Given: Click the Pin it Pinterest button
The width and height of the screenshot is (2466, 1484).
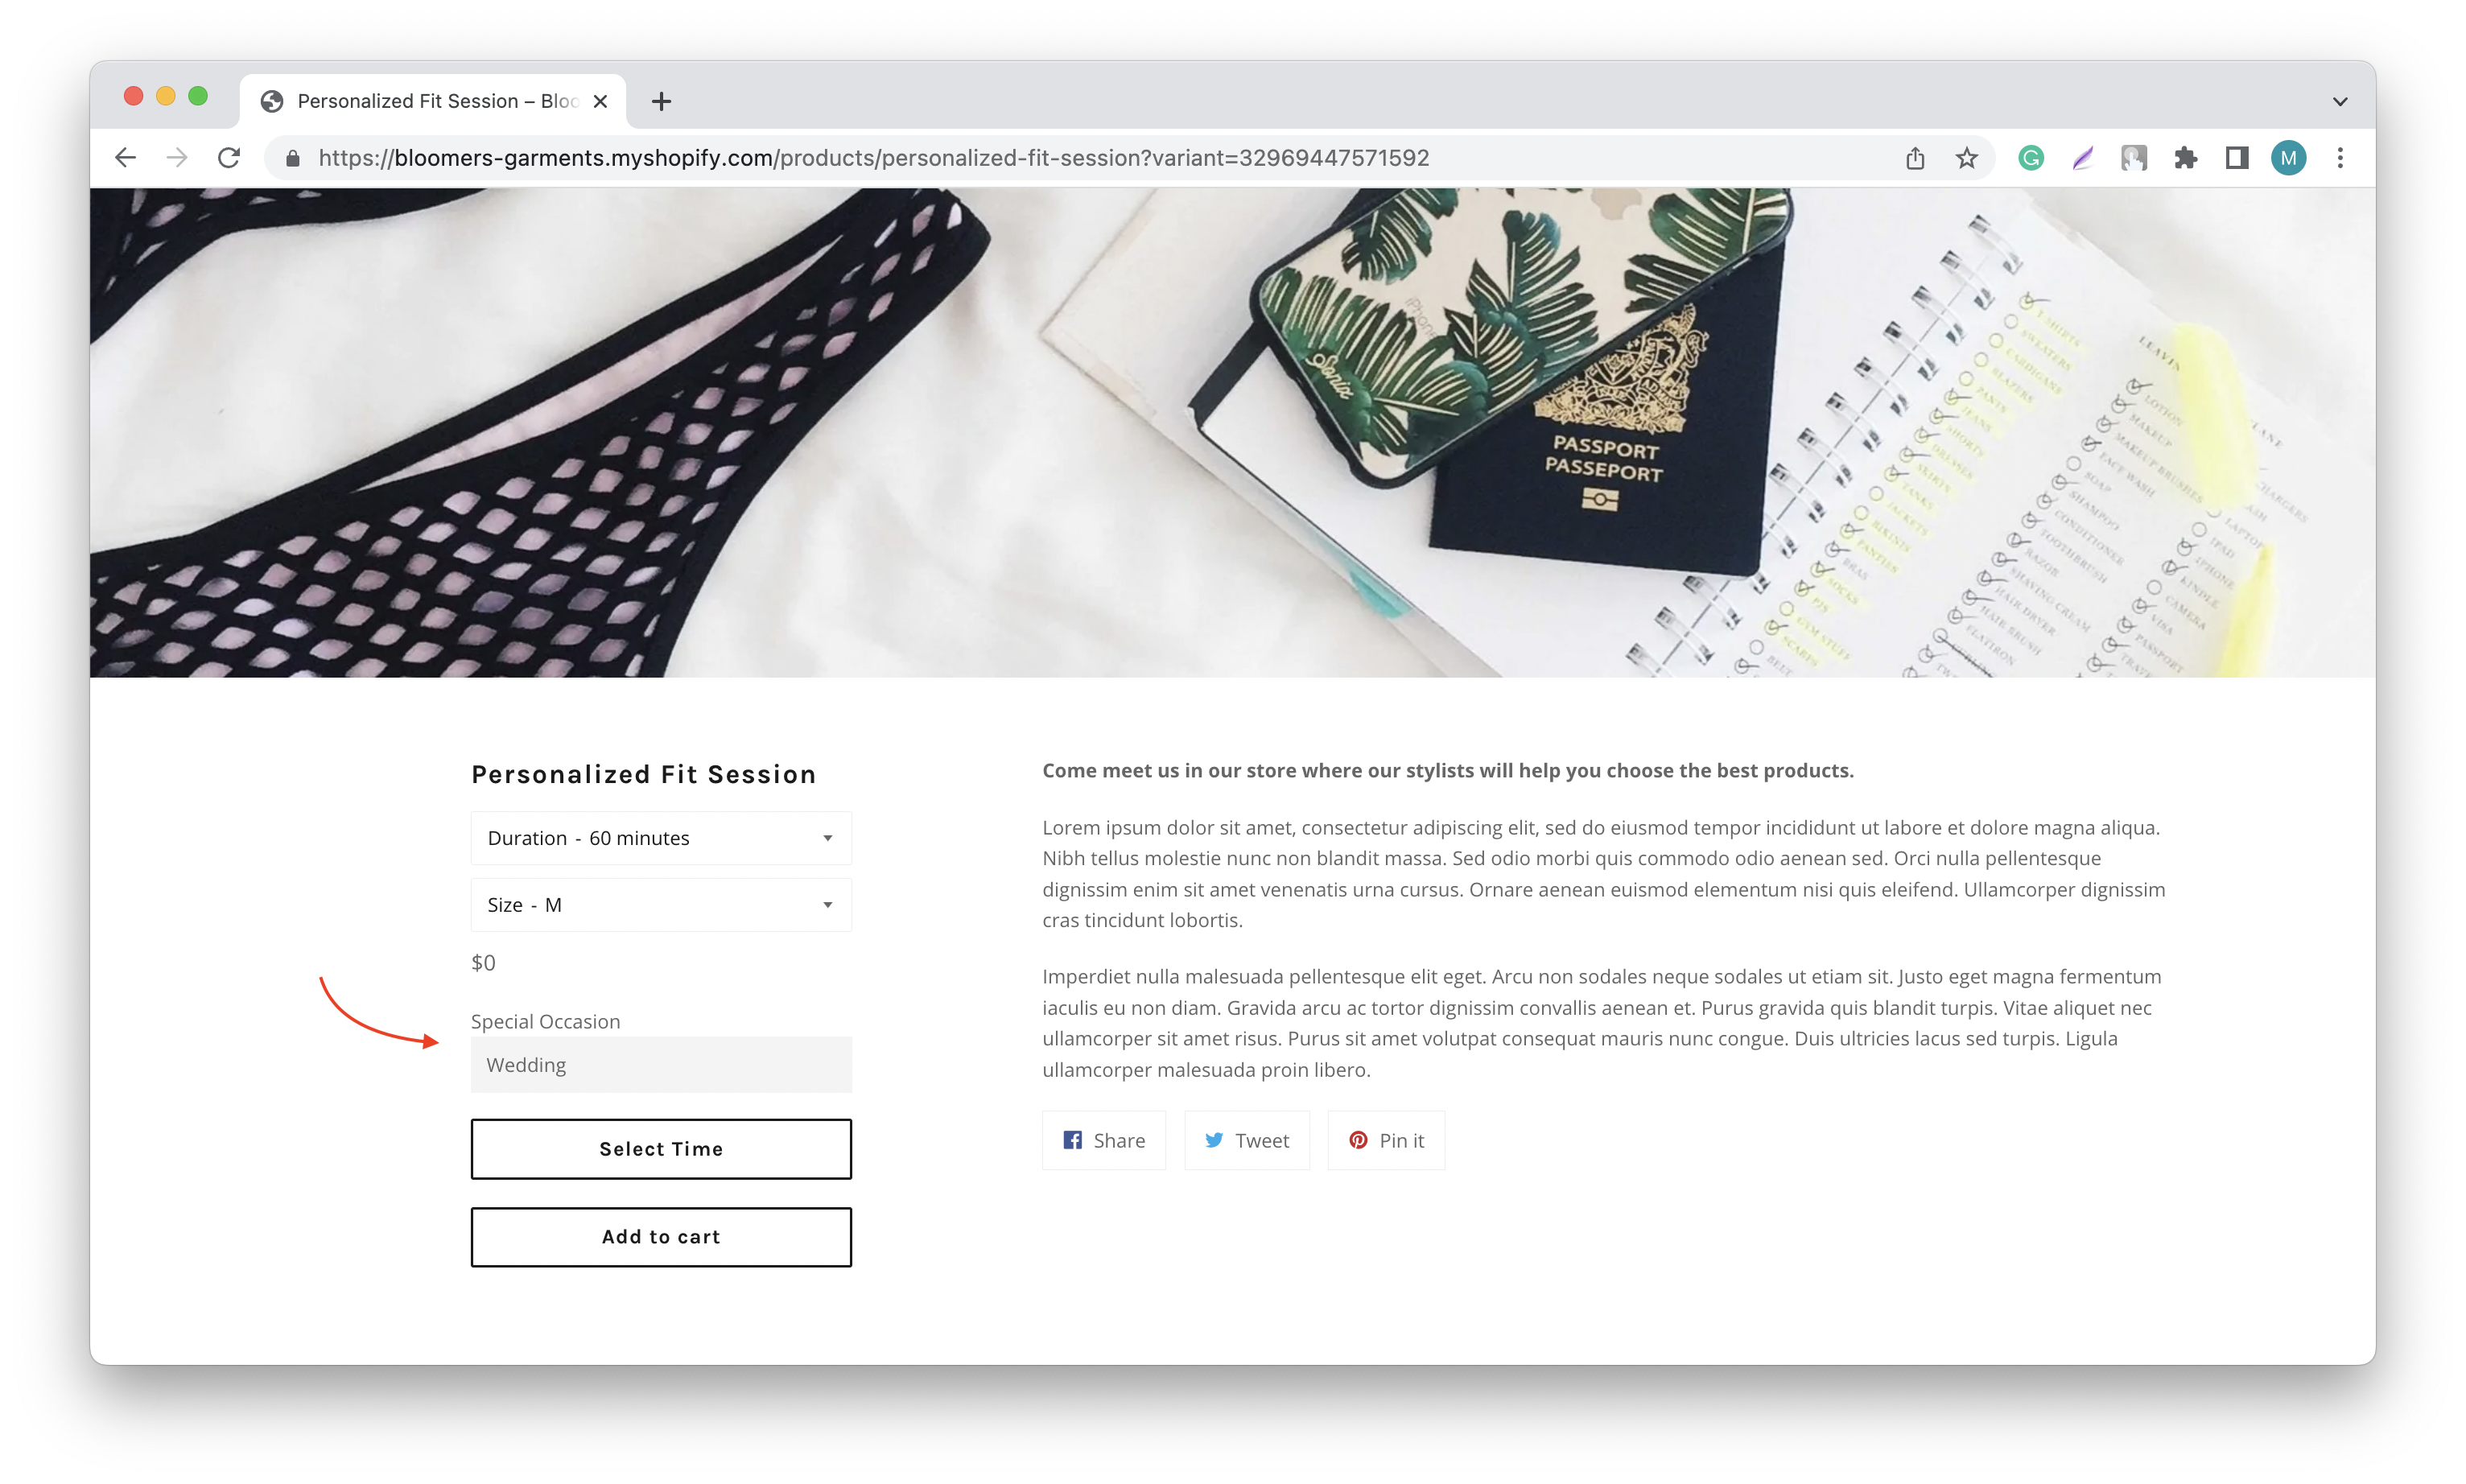Looking at the screenshot, I should [1386, 1140].
